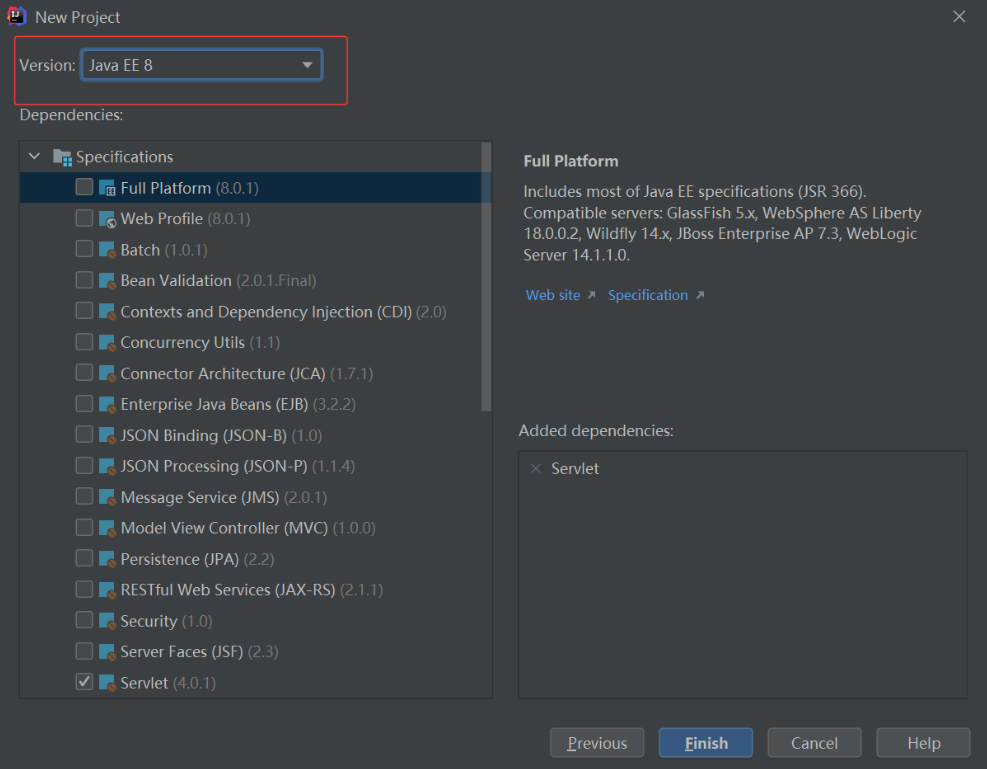This screenshot has width=987, height=769.
Task: Click the Enterprise Java Beans icon
Action: [x=107, y=404]
